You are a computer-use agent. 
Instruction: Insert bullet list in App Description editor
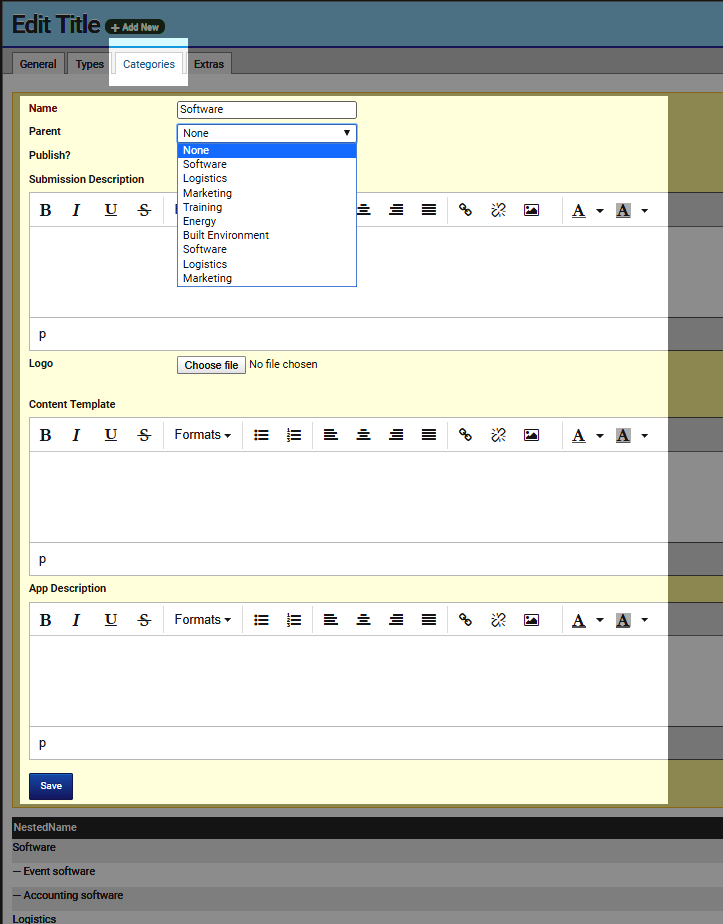click(x=261, y=620)
